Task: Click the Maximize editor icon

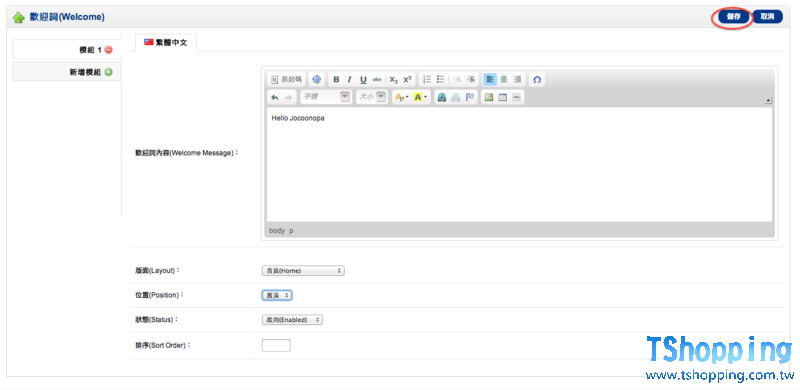Action: click(317, 80)
